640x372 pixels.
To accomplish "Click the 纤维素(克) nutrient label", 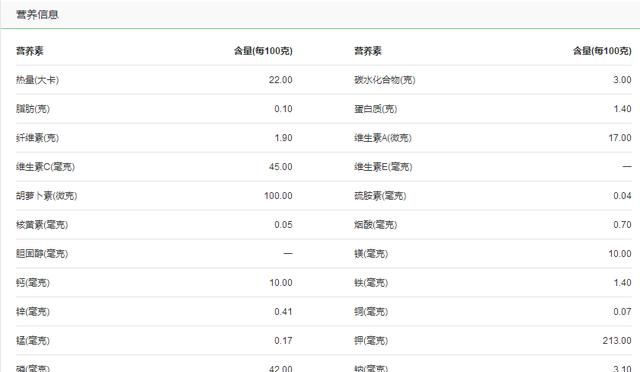I will [x=37, y=138].
